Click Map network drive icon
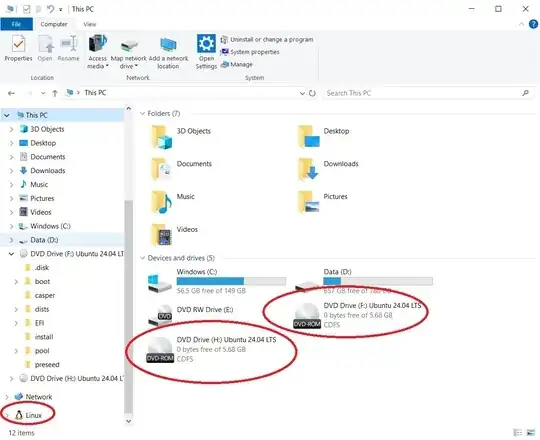This screenshot has height=440, width=540. [128, 46]
